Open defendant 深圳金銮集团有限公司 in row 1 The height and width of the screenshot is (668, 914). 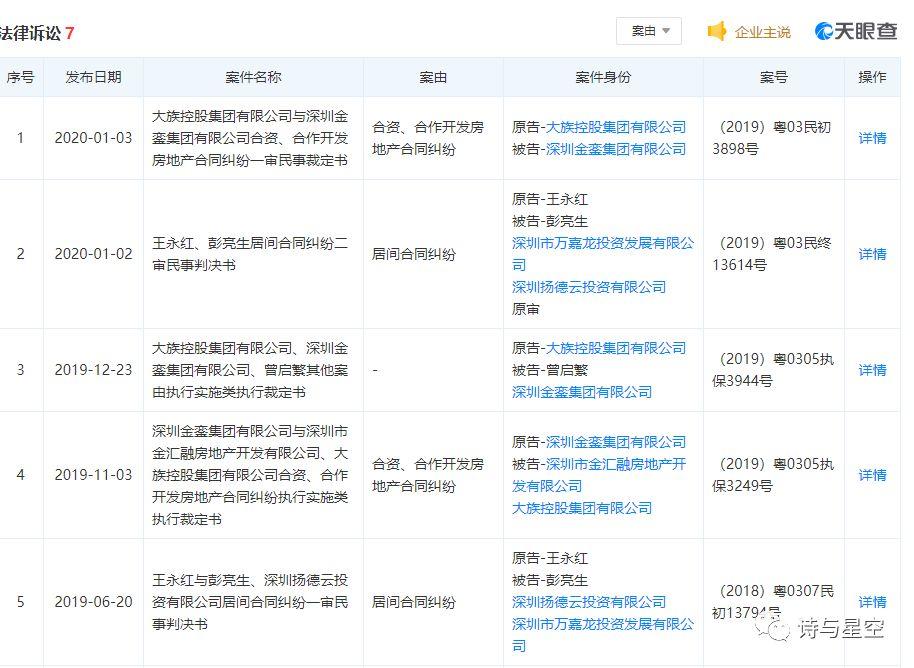[x=616, y=149]
